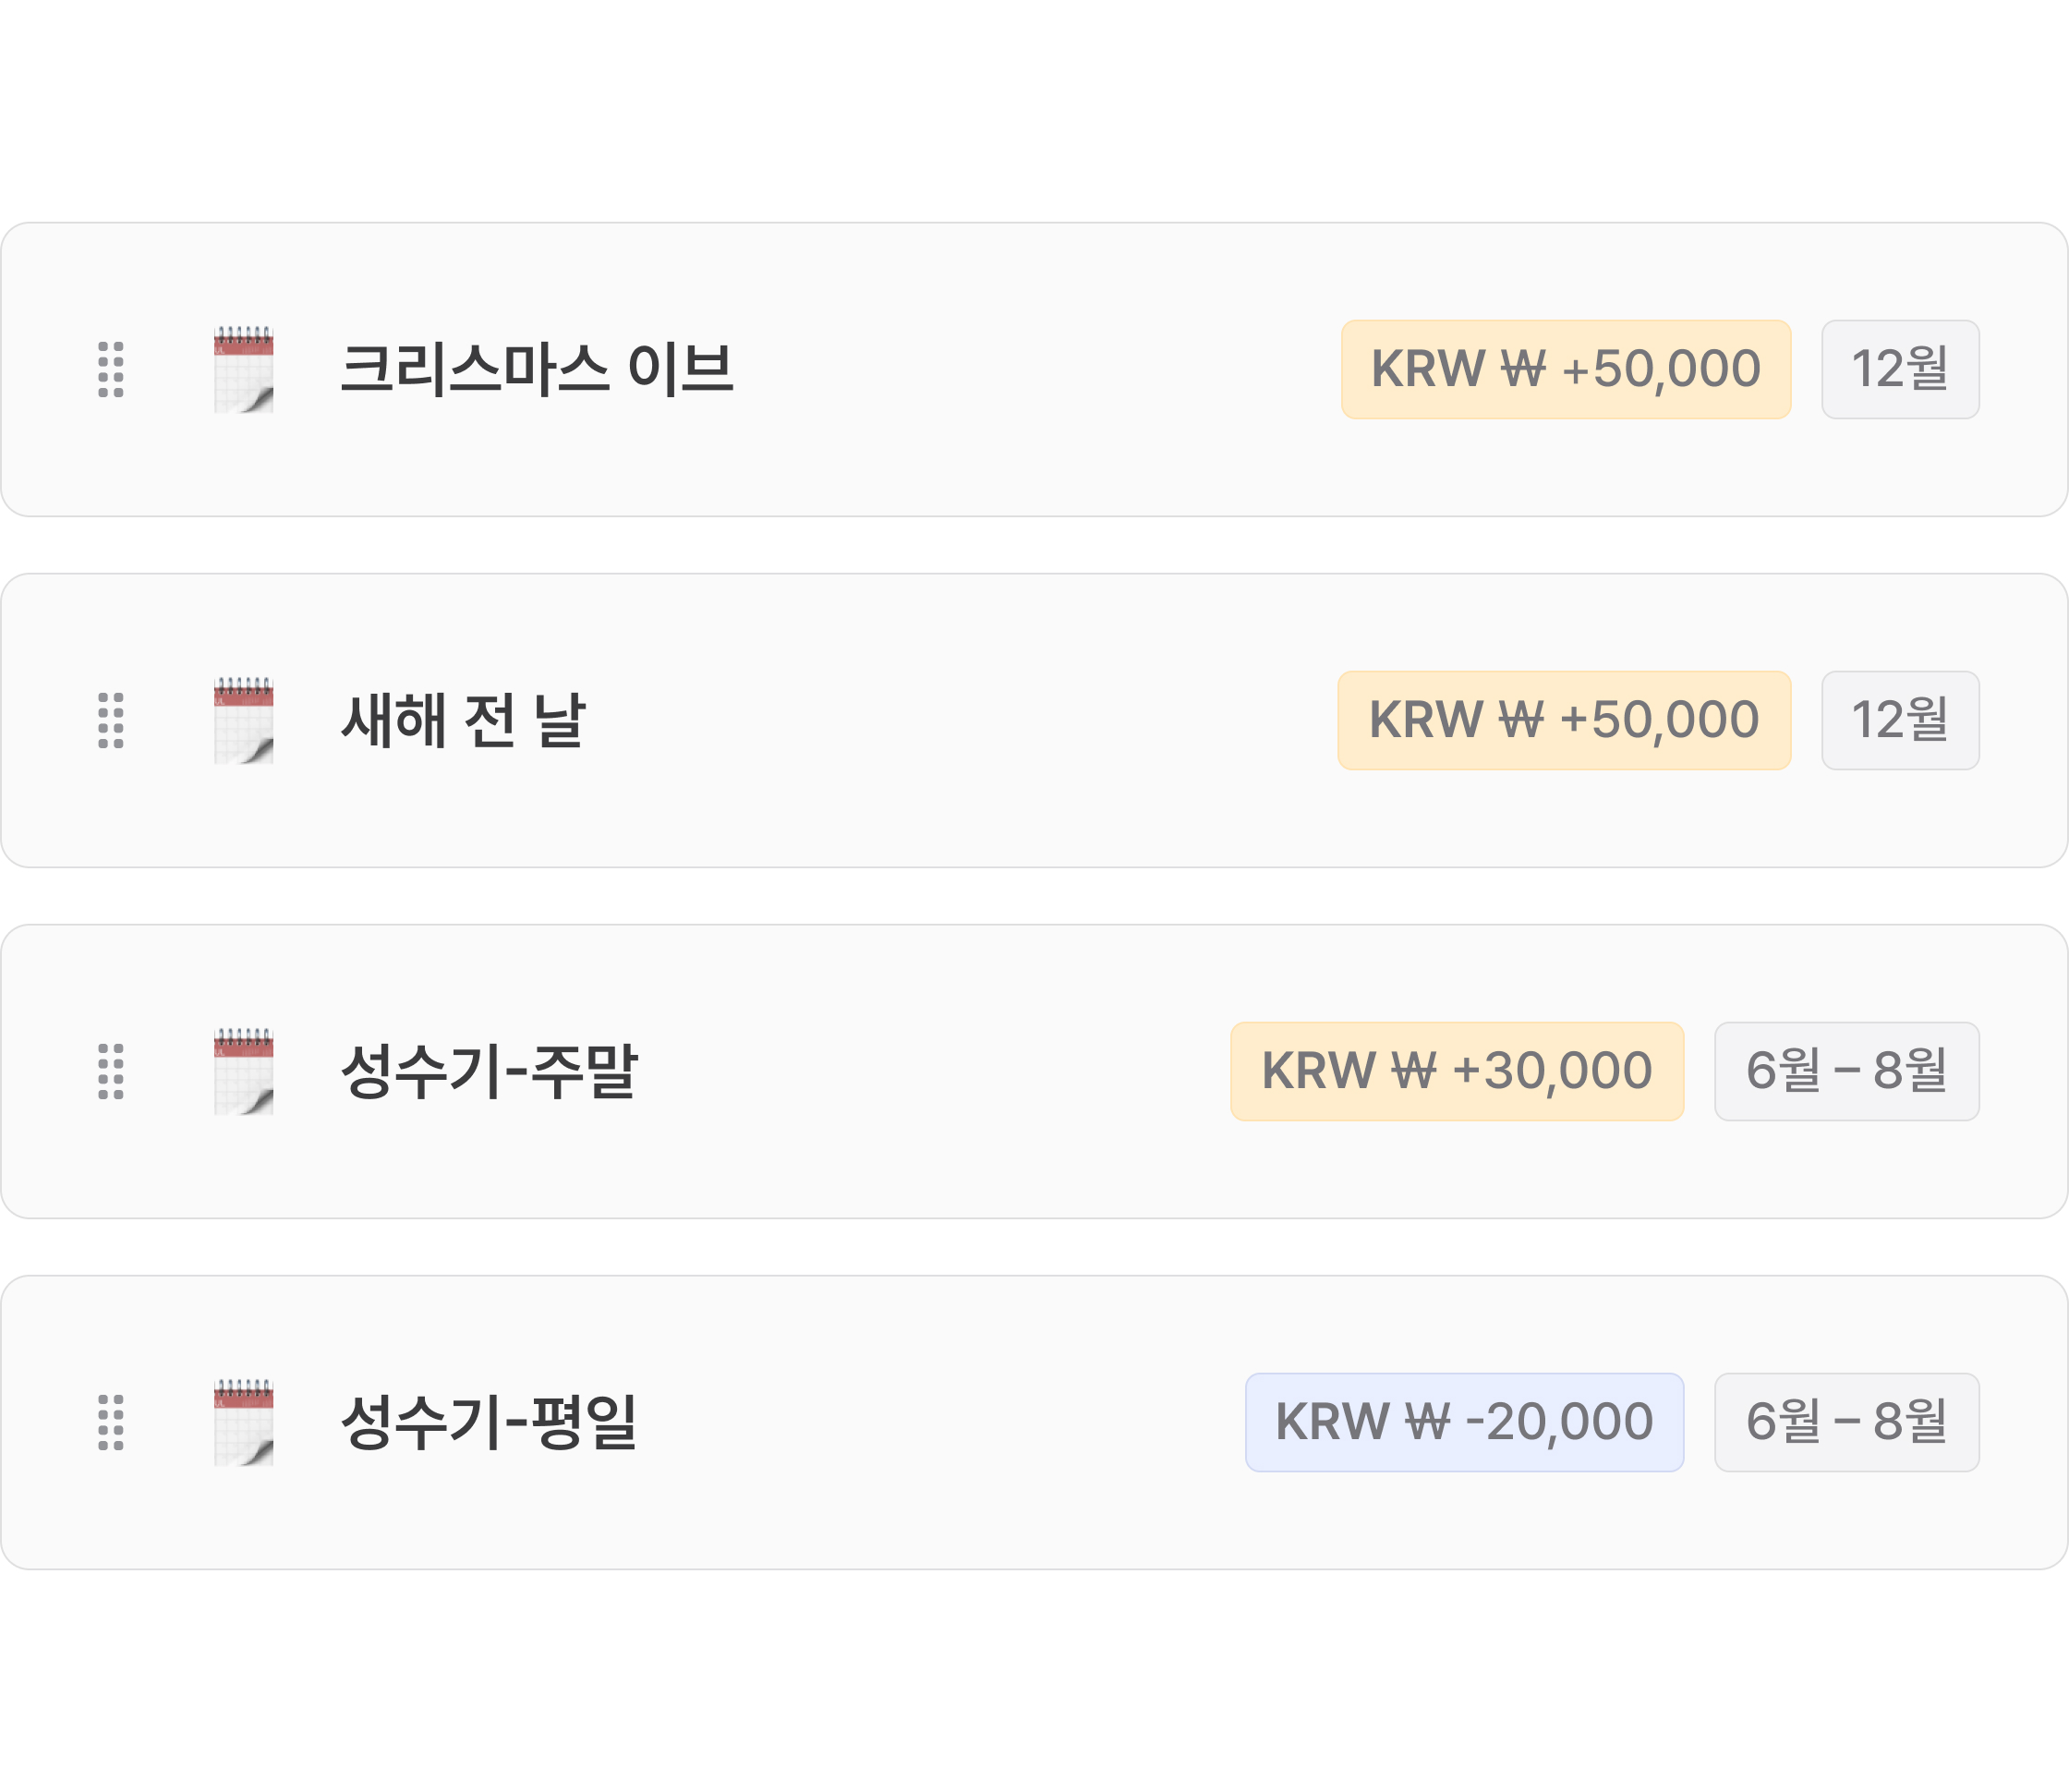Screen dimensions: 2069x1792
Task: Click calendar icon next to 크리스마스 이브
Action: click(x=243, y=369)
